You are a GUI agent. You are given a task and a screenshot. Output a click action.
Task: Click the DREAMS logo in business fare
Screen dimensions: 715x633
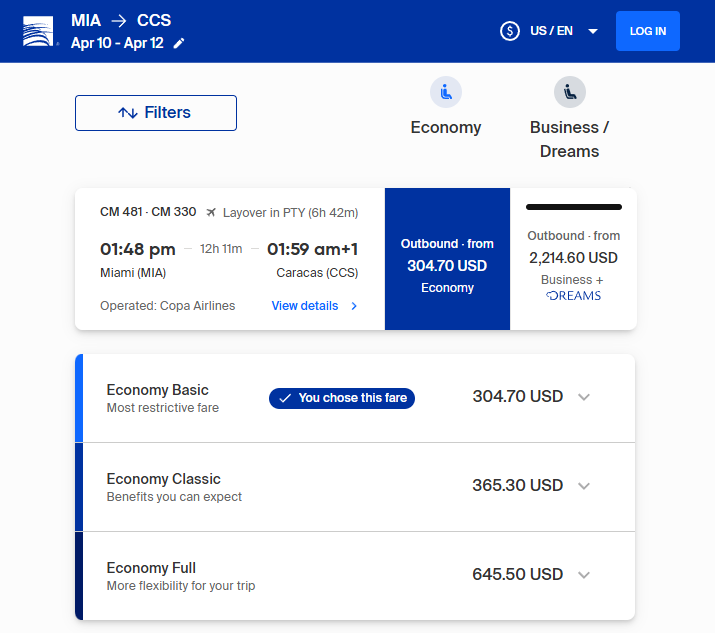point(573,296)
